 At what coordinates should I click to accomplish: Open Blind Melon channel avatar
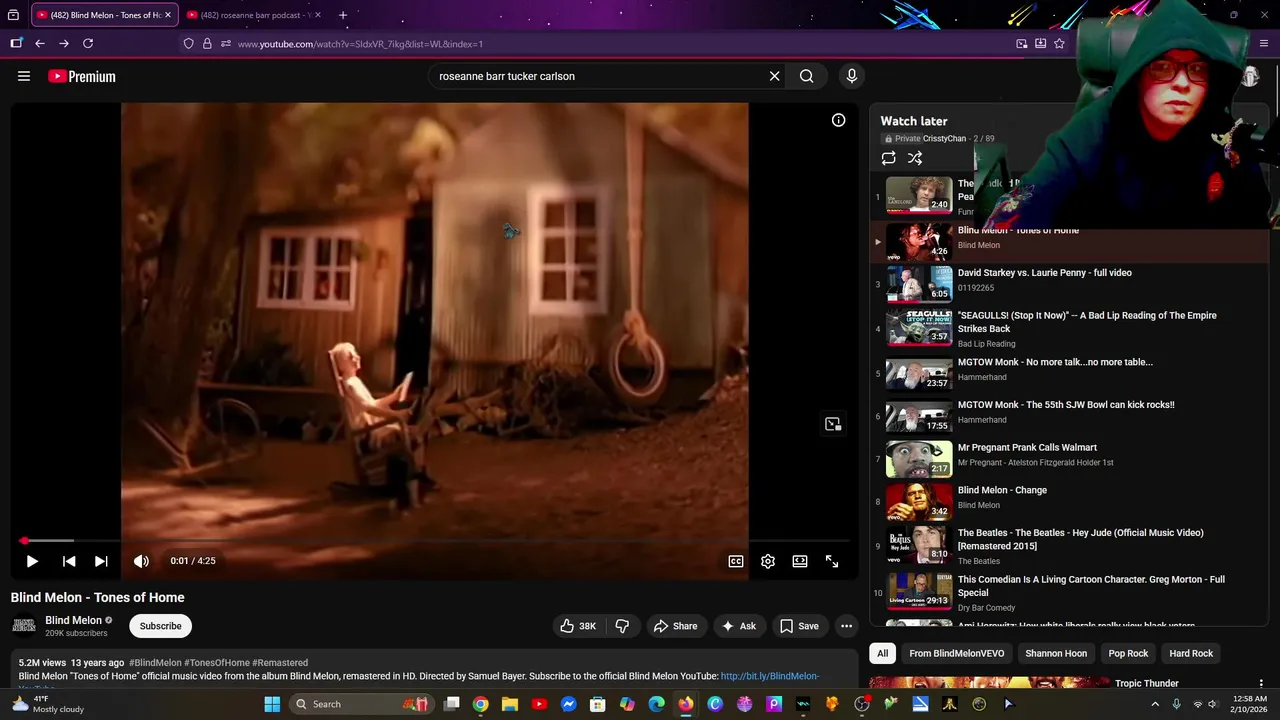(24, 626)
